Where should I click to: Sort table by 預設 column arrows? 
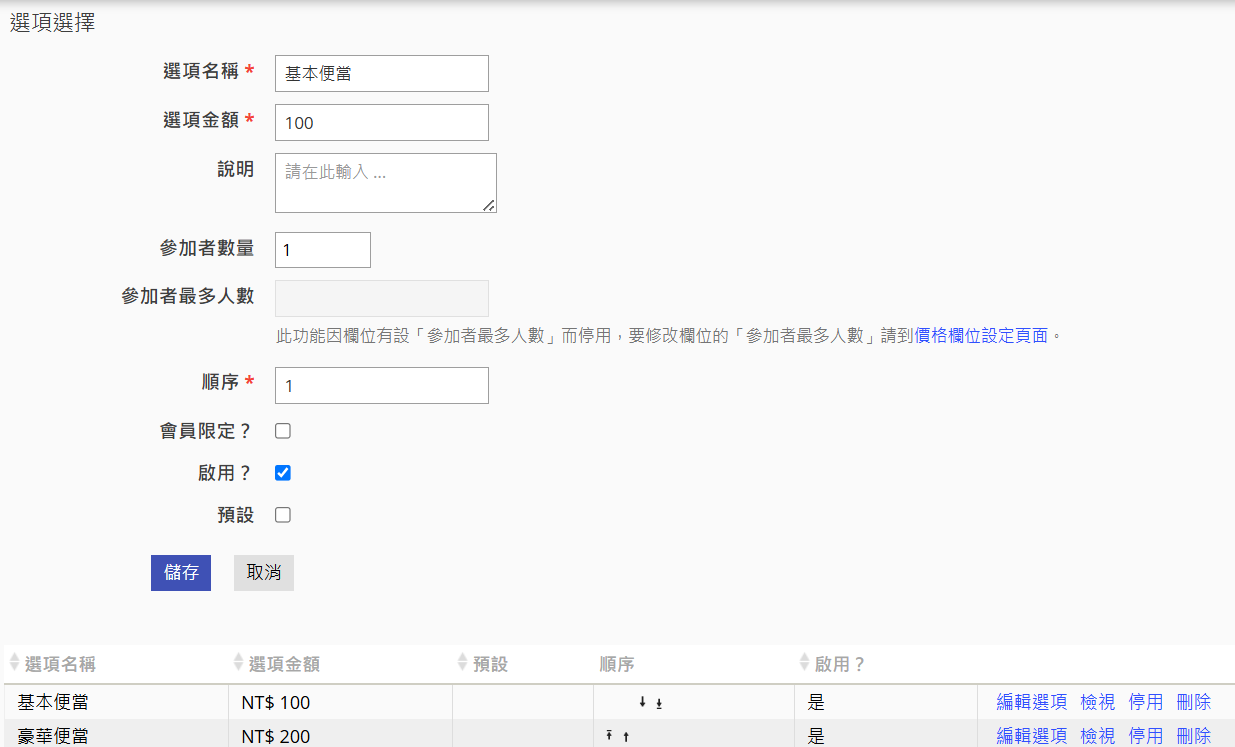462,663
